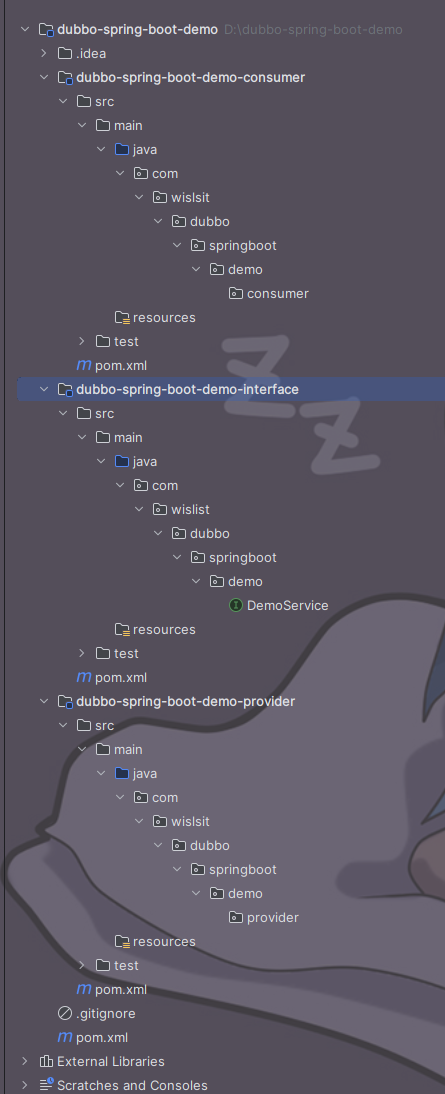Click the provider module's resources folder icon
Screen dimensions: 445x1094
point(122,942)
